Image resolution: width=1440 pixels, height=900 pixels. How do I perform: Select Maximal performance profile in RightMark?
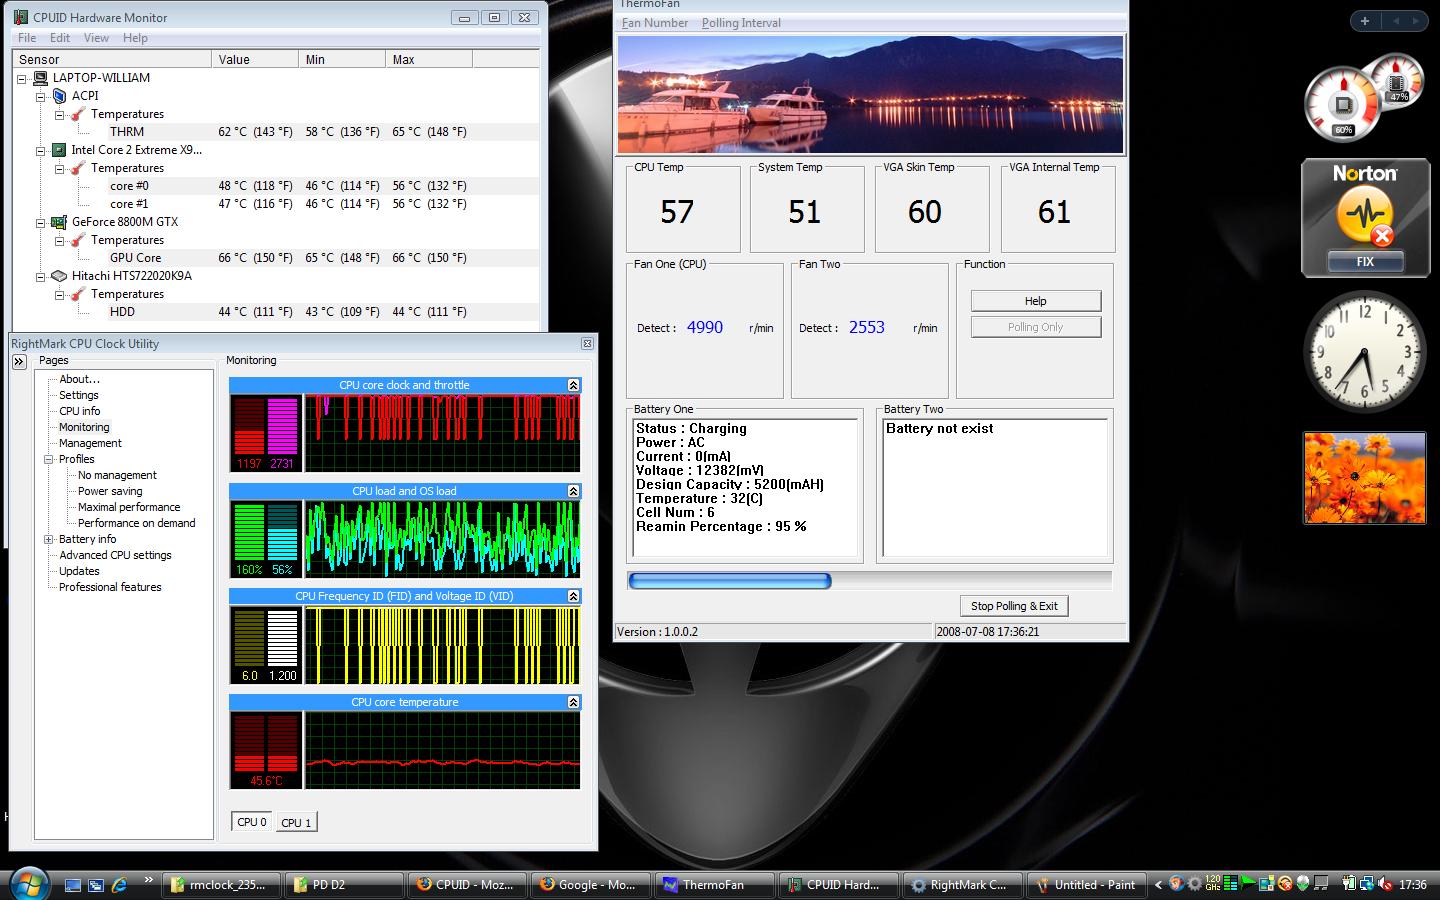pyautogui.click(x=129, y=507)
